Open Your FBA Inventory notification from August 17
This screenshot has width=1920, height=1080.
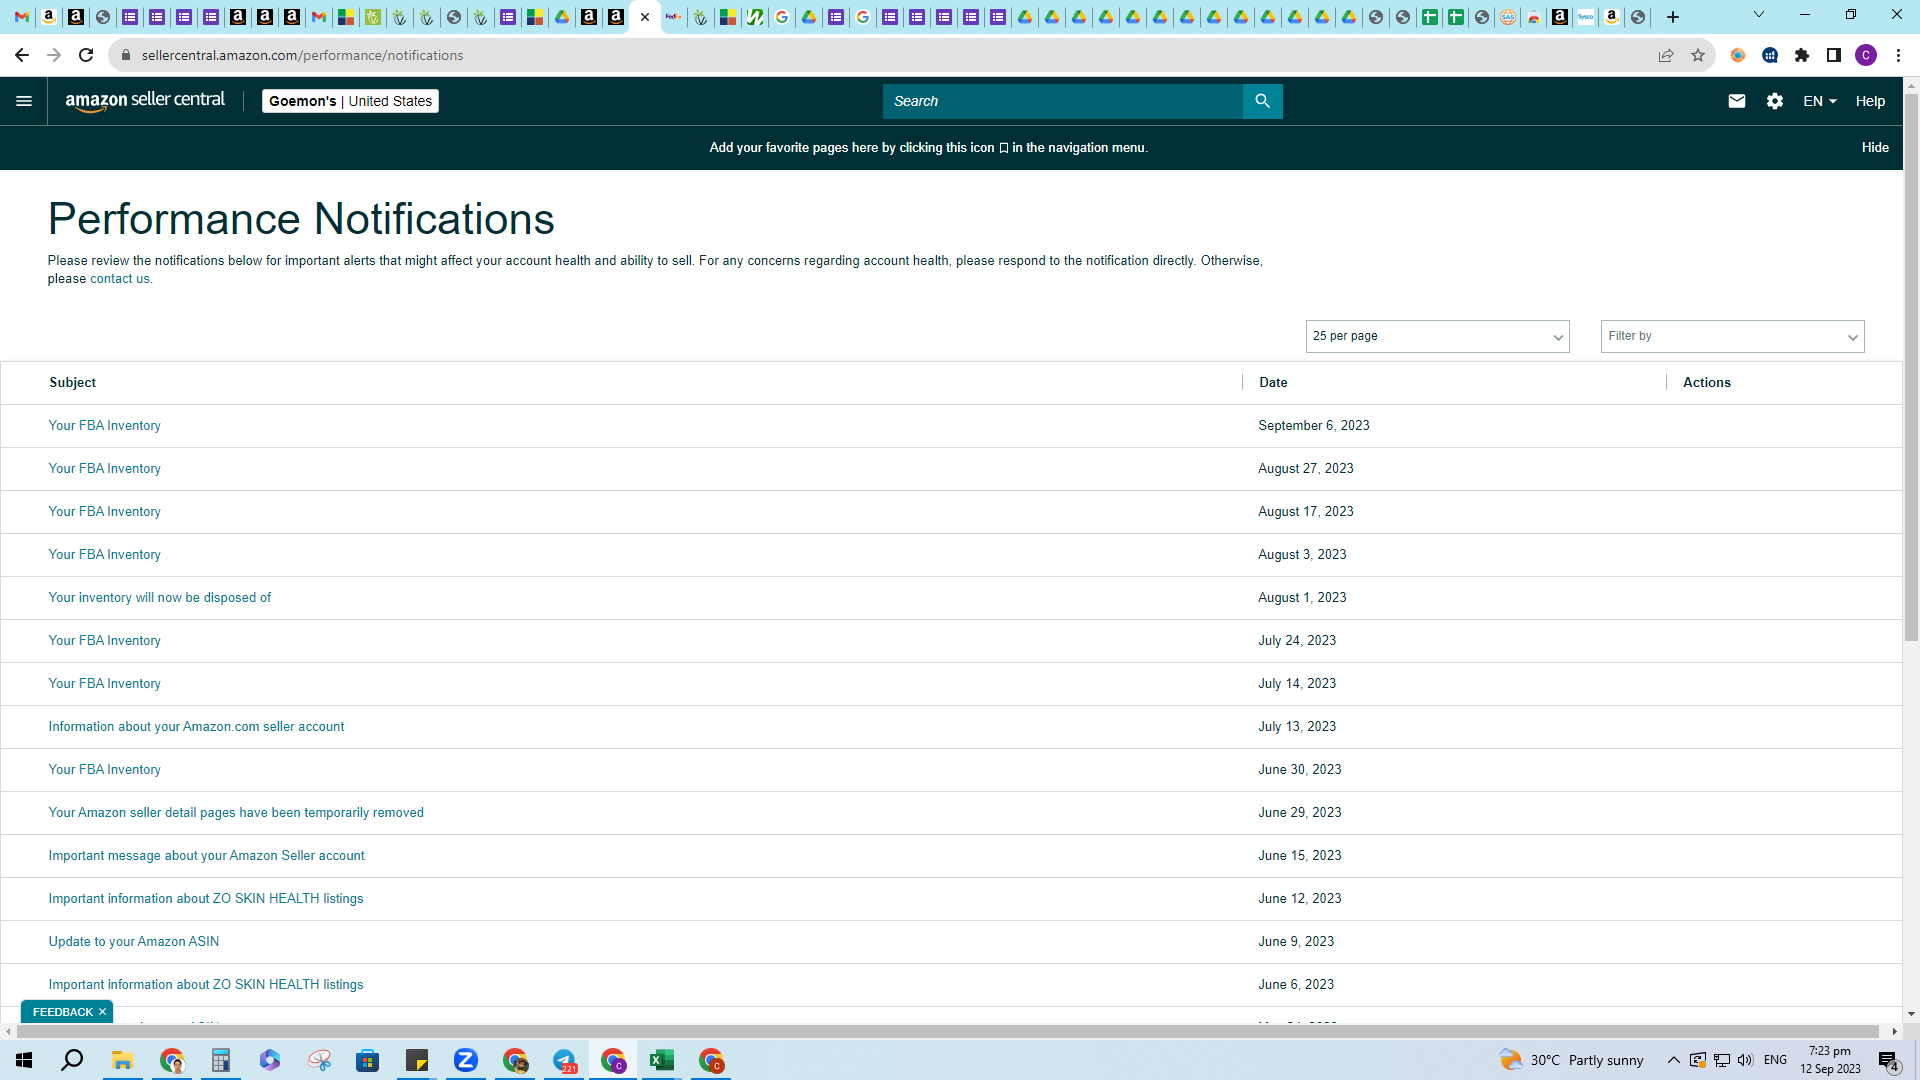click(x=104, y=511)
